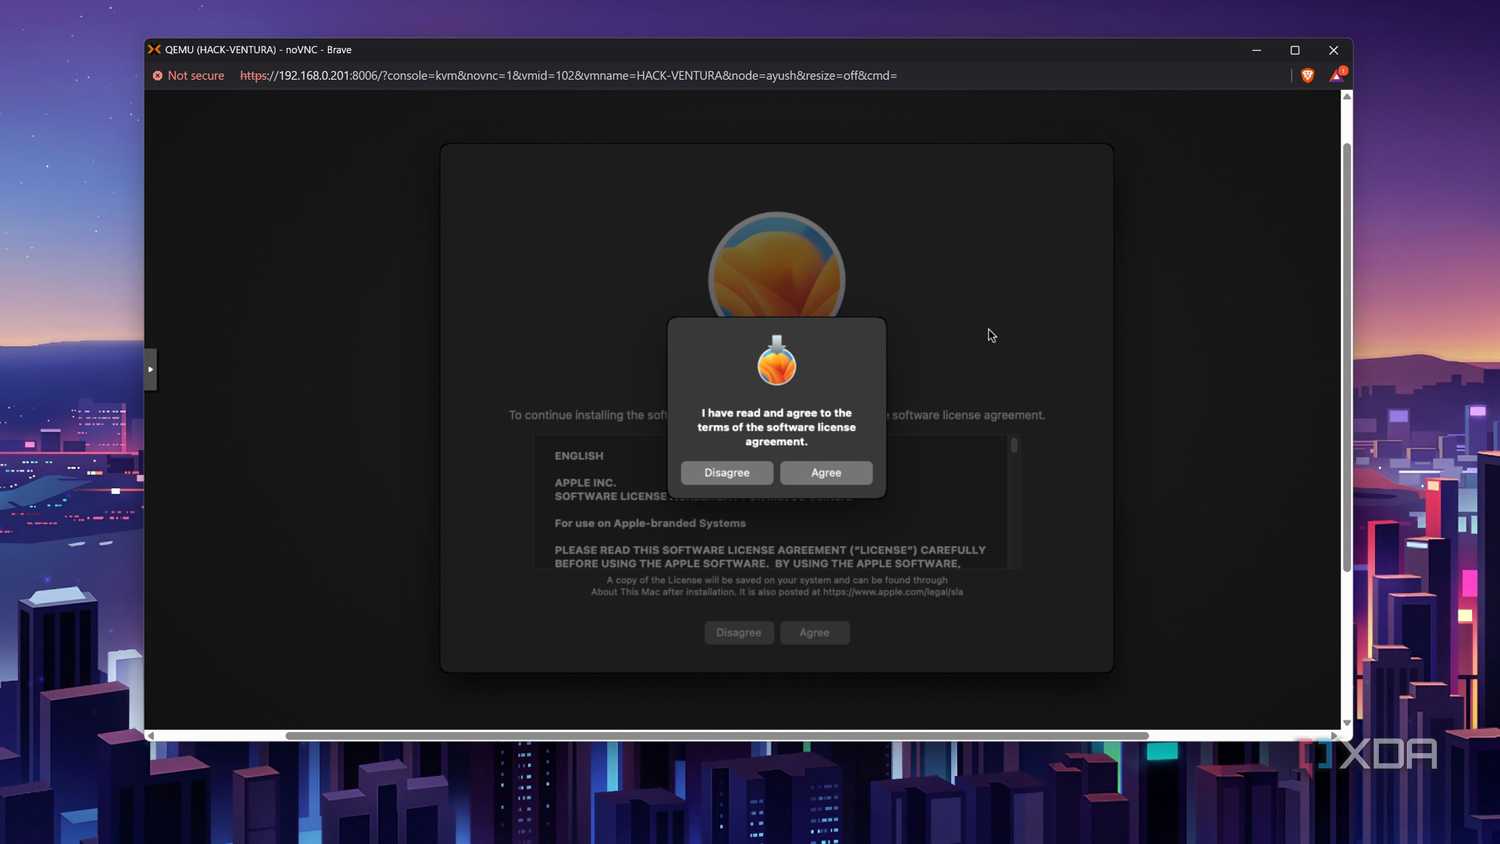Click the noVNC icon in the title bar
Screen dimensions: 1500x844
coord(154,49)
